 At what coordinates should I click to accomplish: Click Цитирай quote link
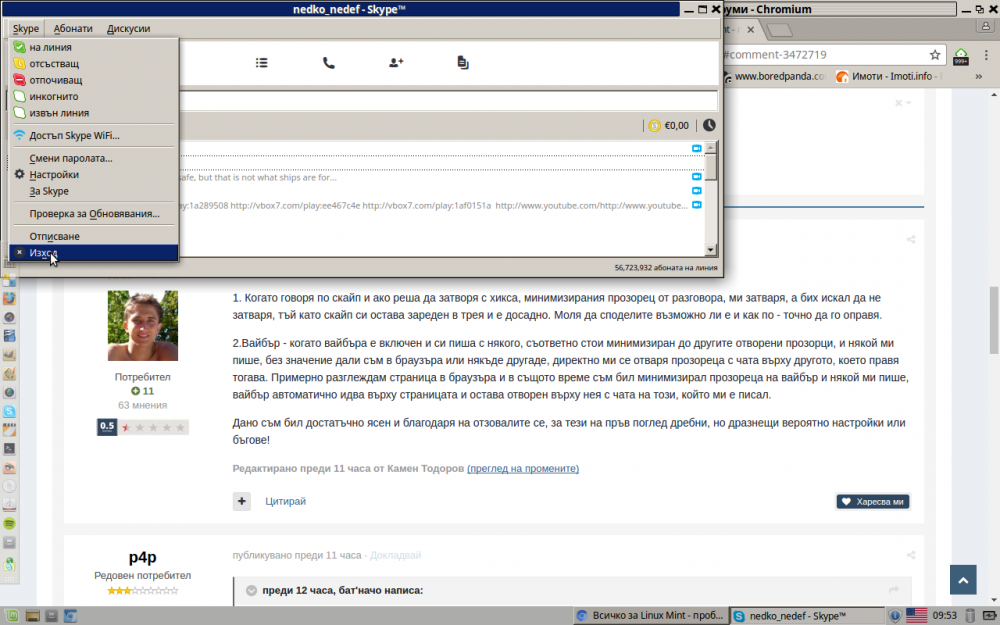tap(286, 501)
